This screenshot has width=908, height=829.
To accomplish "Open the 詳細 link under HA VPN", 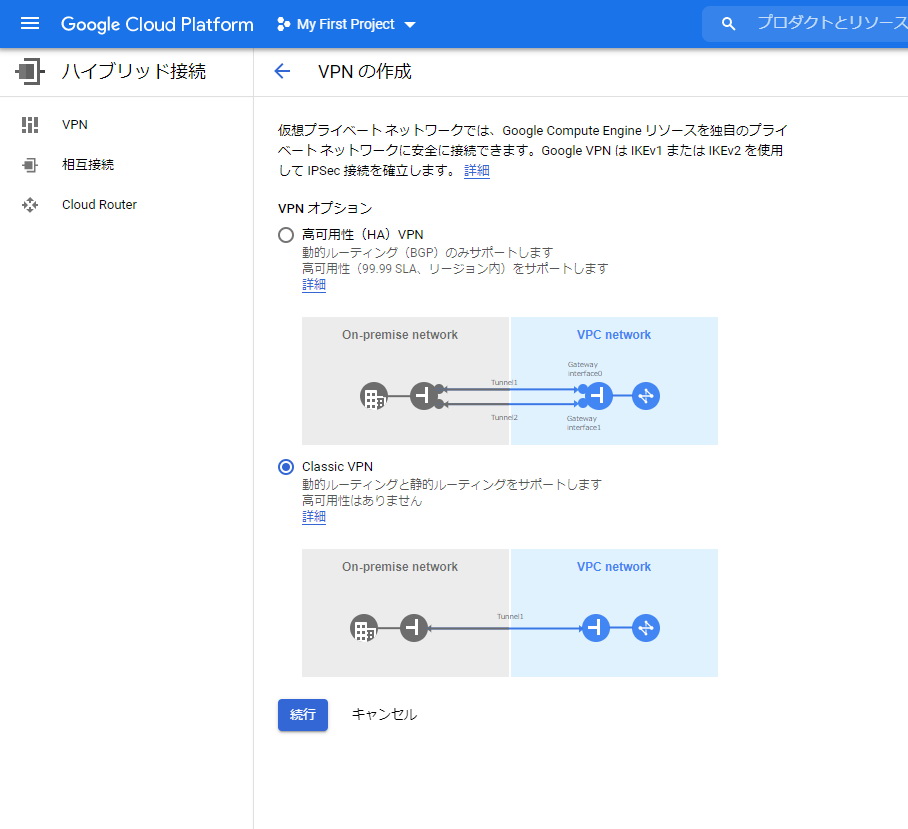I will (314, 285).
